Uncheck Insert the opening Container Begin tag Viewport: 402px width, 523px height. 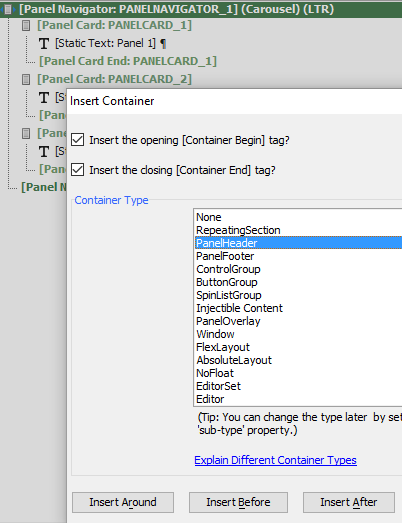(77, 140)
